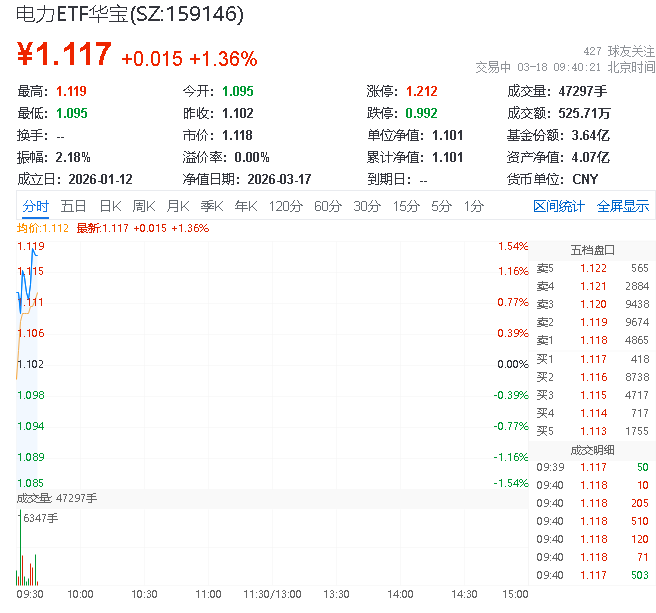Click the 货币单位 value CNY
Screen dimensions: 656x613
(x=585, y=180)
